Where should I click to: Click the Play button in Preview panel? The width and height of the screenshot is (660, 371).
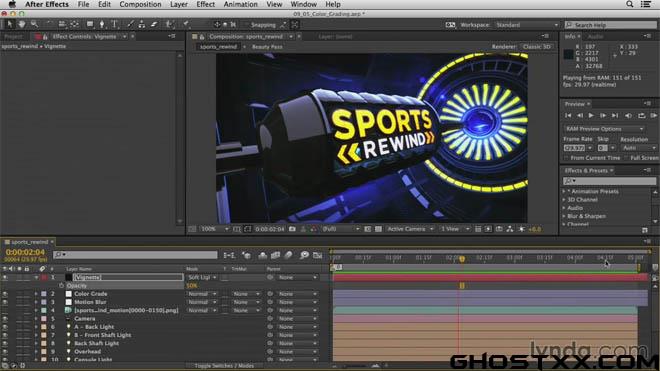click(591, 115)
